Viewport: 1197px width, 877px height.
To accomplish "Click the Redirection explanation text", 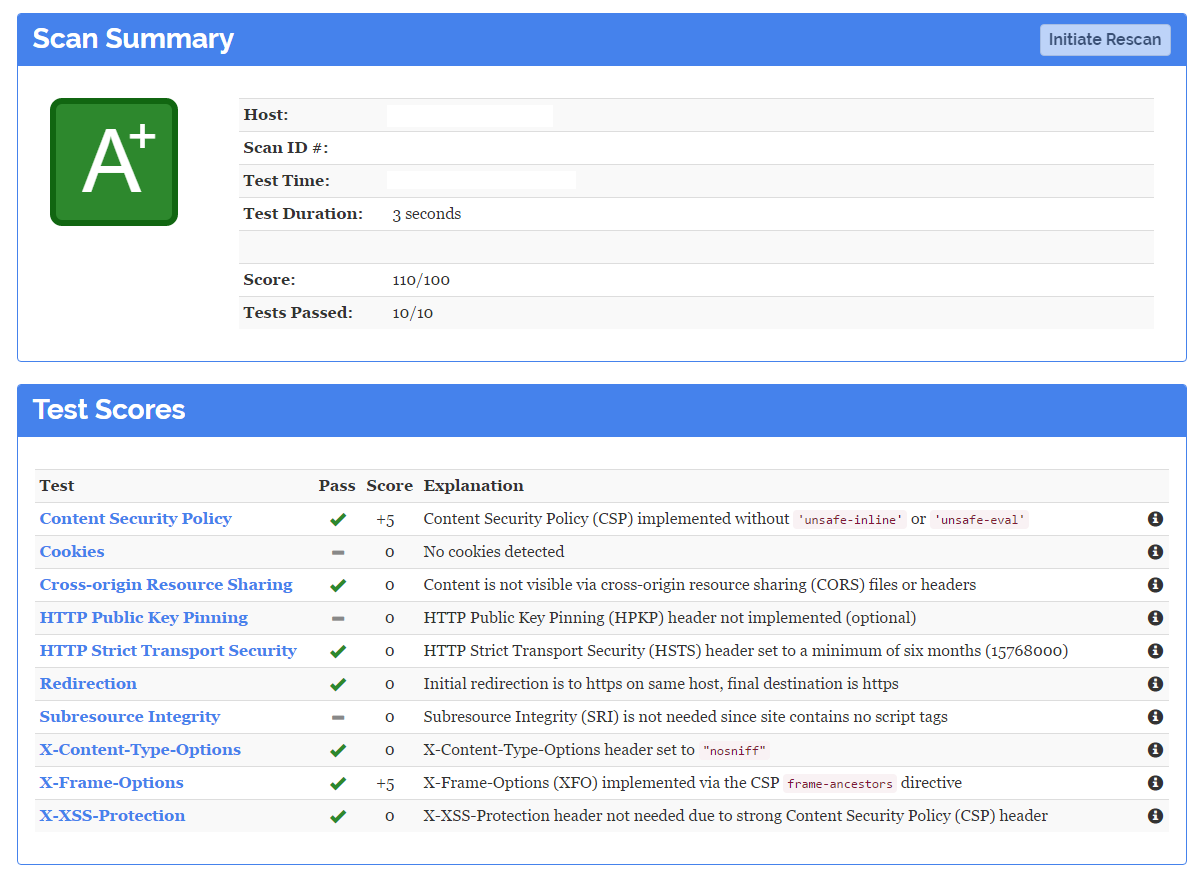I will 661,683.
